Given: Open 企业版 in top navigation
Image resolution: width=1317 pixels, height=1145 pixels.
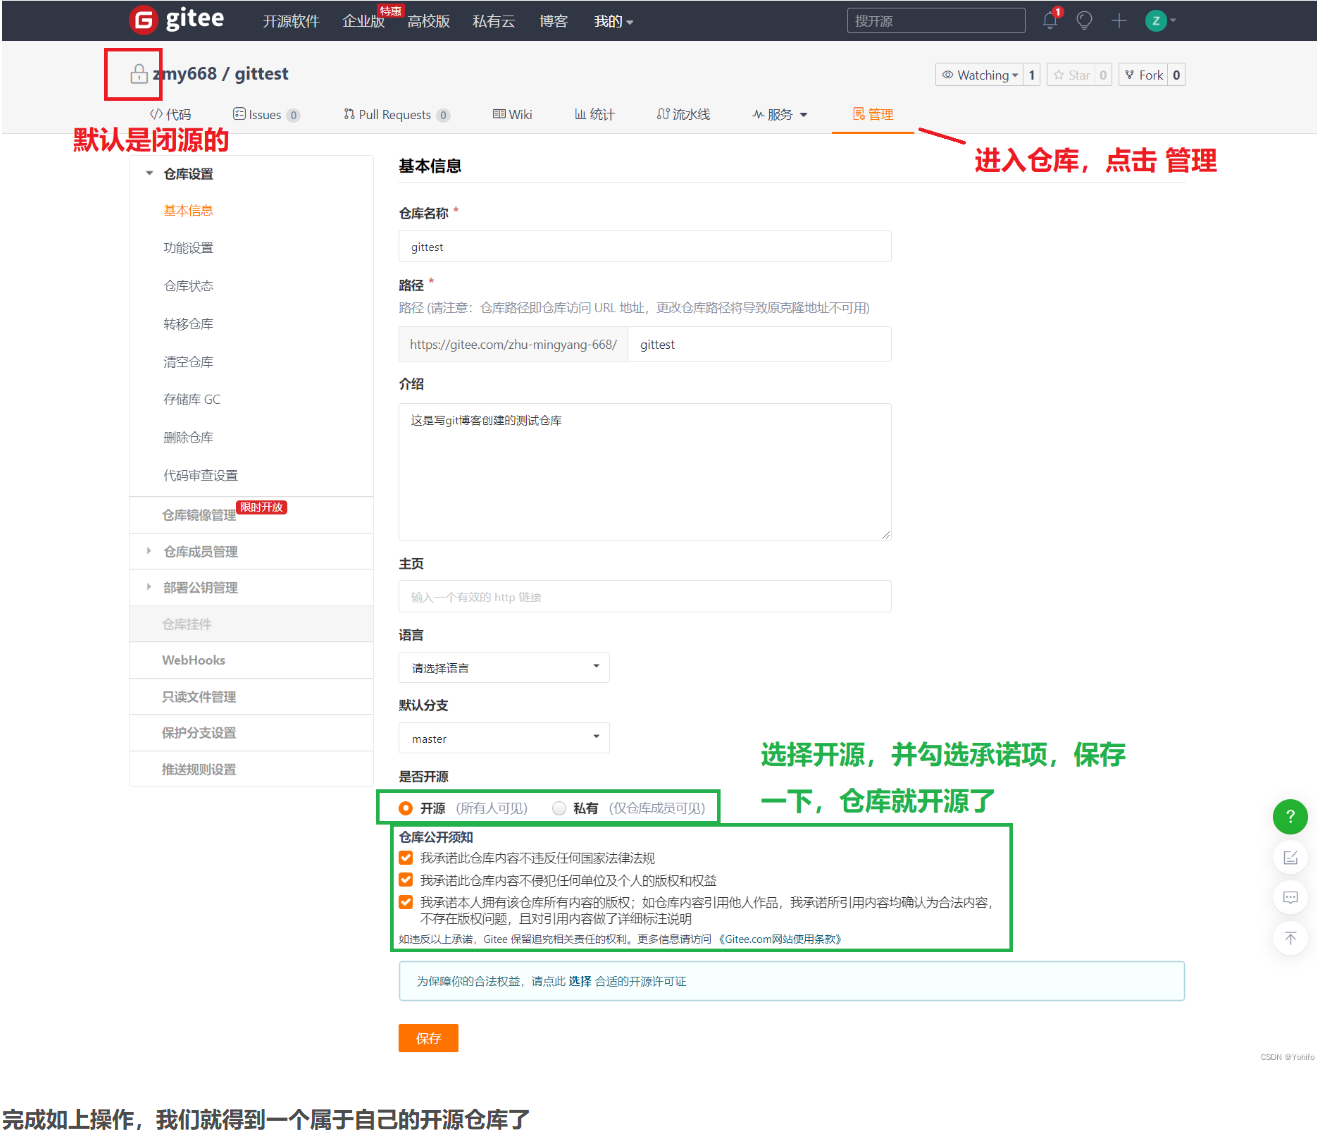Looking at the screenshot, I should 364,21.
